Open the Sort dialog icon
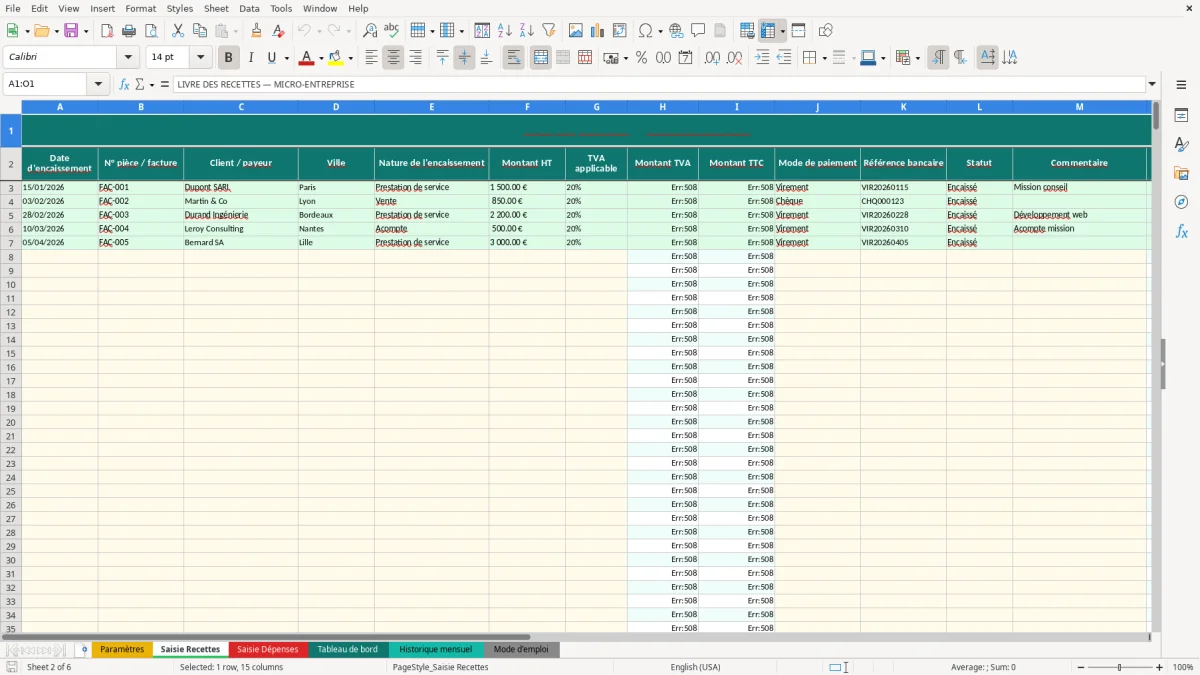 [x=482, y=31]
